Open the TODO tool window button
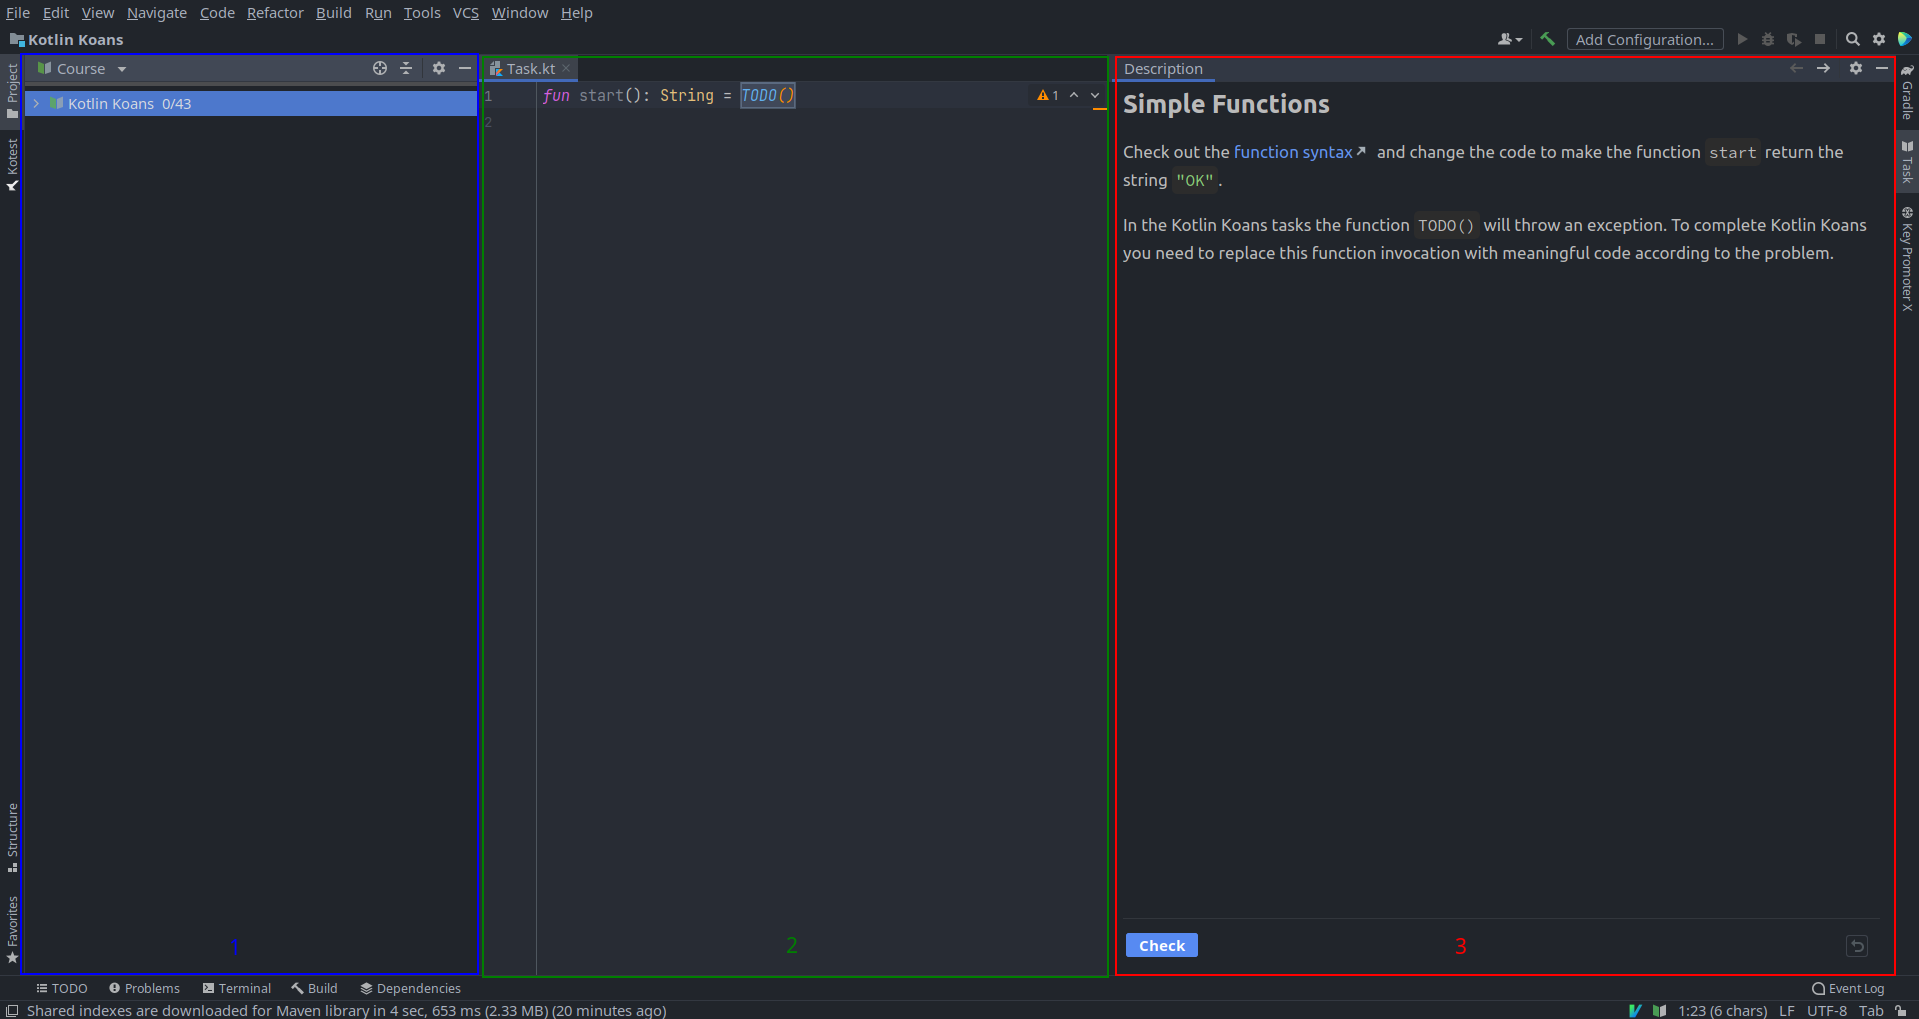Image resolution: width=1919 pixels, height=1019 pixels. pyautogui.click(x=62, y=988)
